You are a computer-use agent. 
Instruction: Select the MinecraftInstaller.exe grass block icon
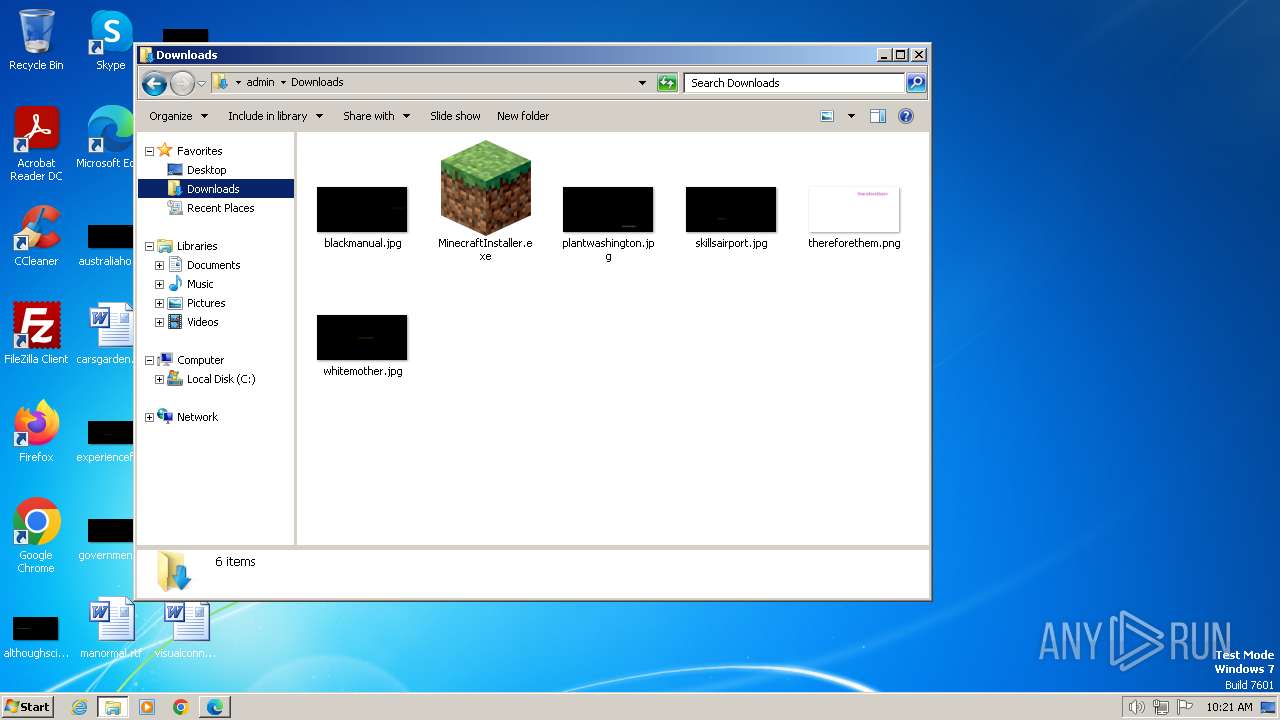[485, 188]
